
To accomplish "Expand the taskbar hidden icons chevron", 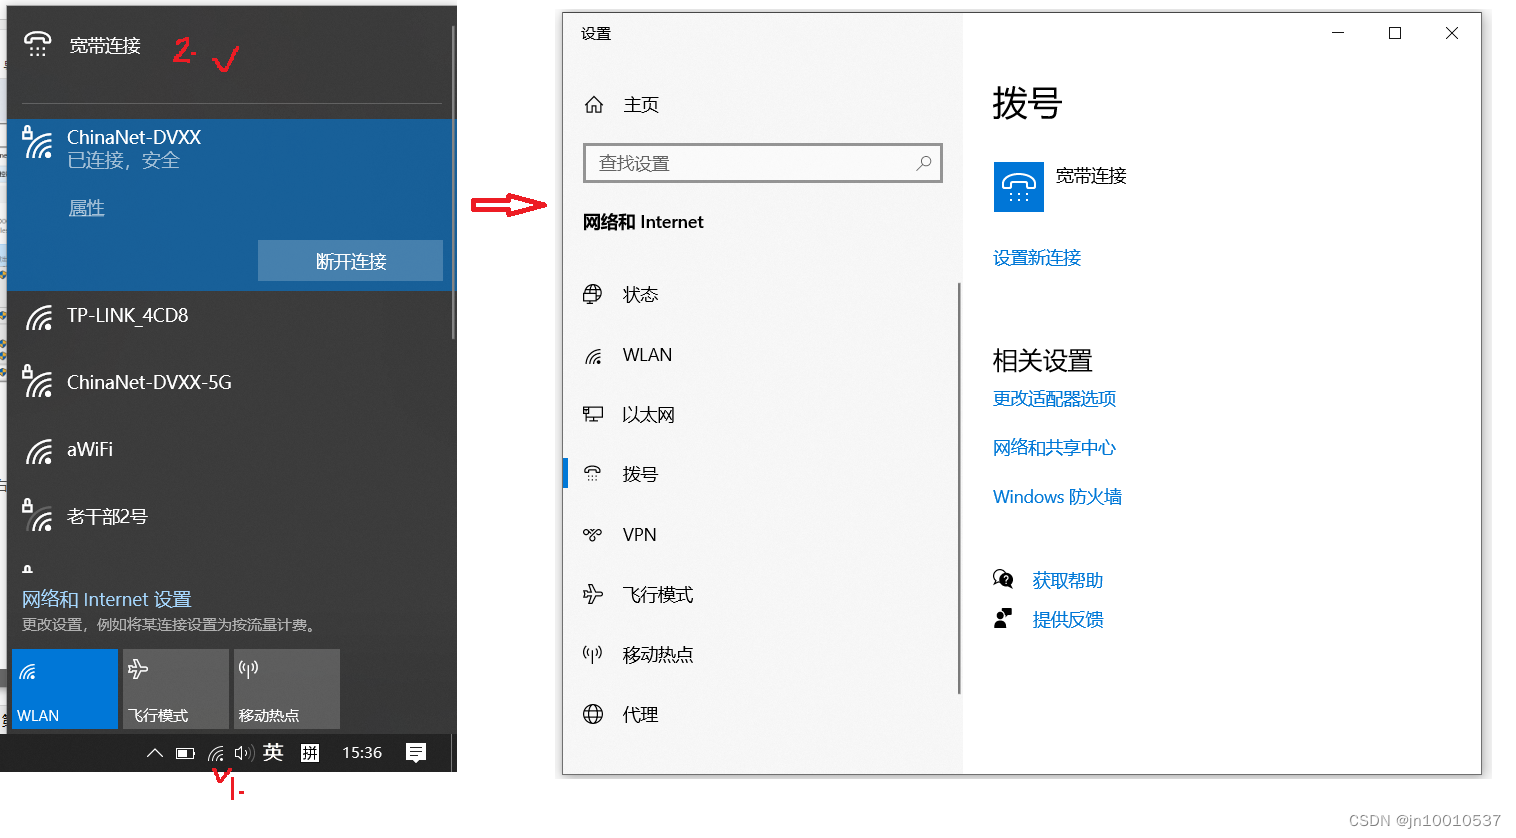I will (x=155, y=753).
